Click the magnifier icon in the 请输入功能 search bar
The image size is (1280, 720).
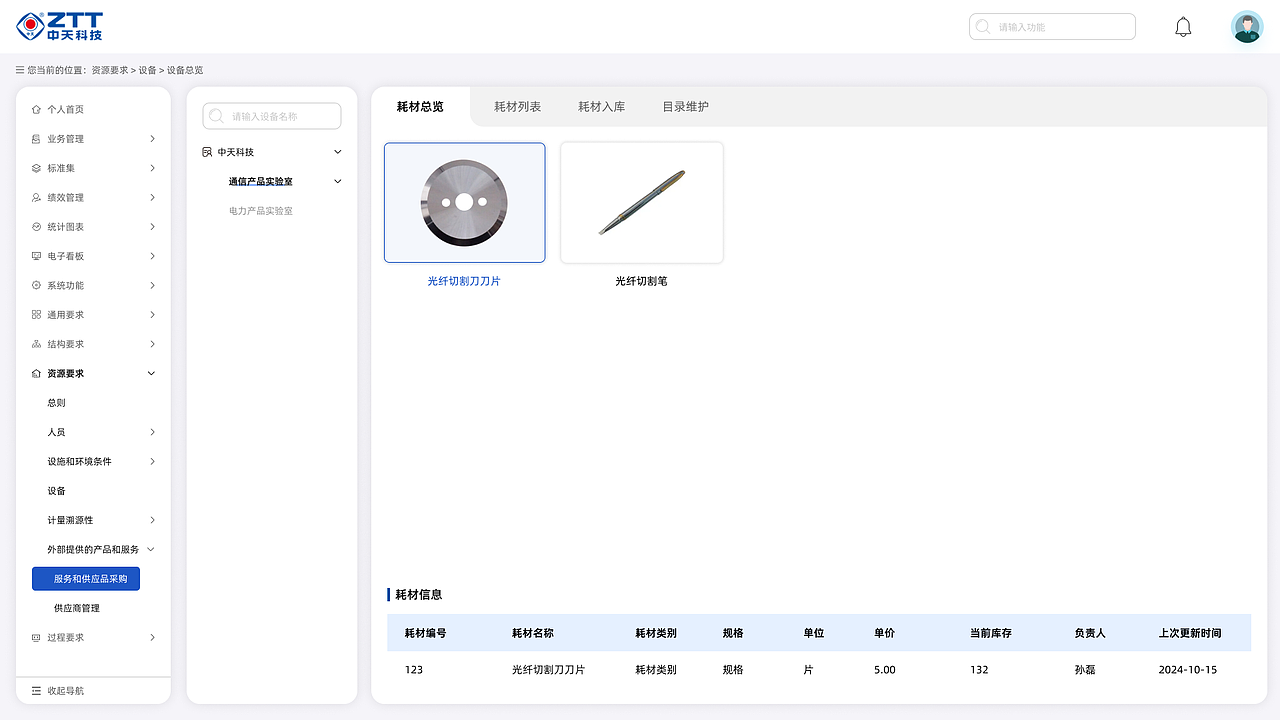983,26
